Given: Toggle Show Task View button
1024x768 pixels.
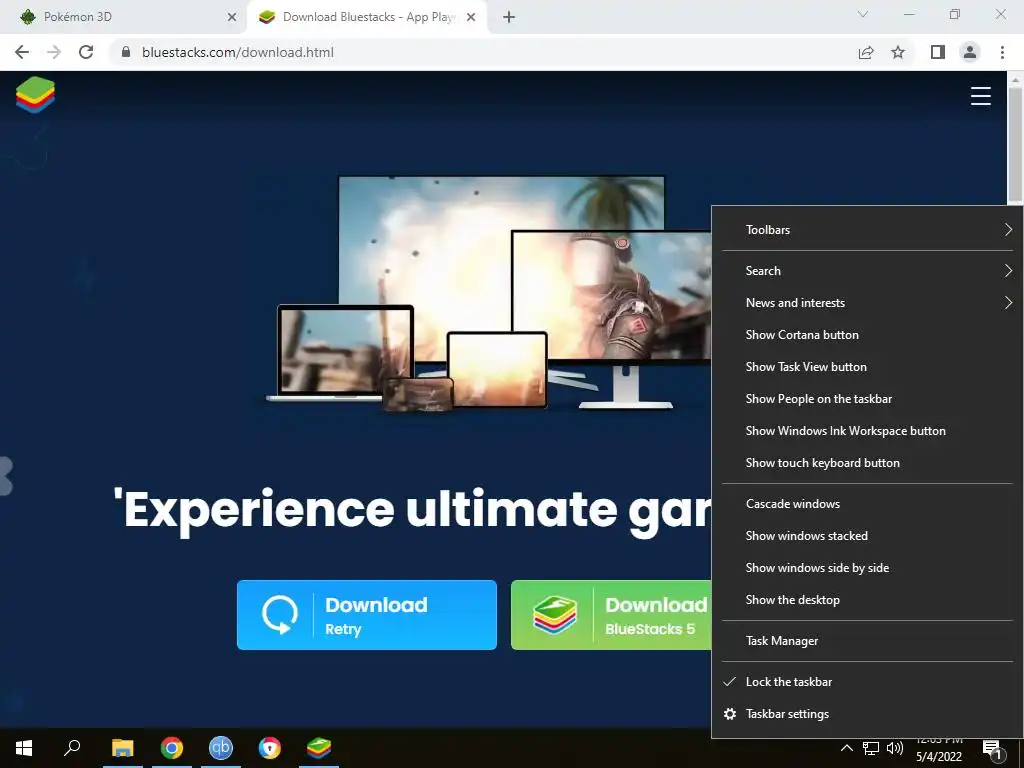Looking at the screenshot, I should click(x=867, y=367).
